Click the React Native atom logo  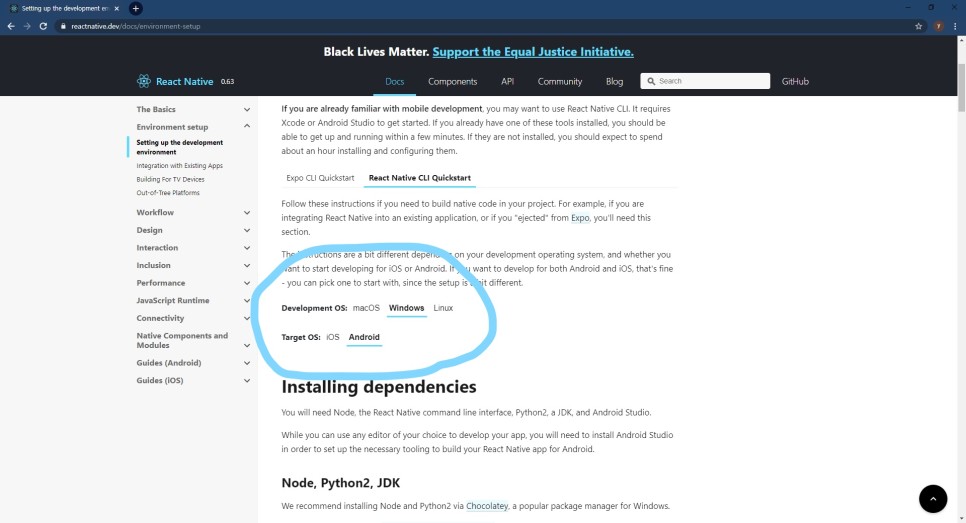(144, 81)
